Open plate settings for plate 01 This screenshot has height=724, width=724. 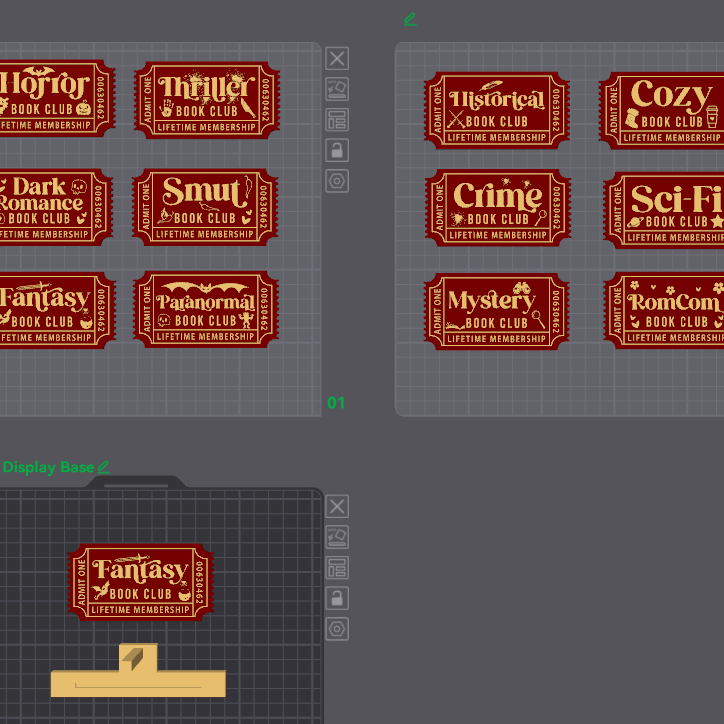click(337, 181)
